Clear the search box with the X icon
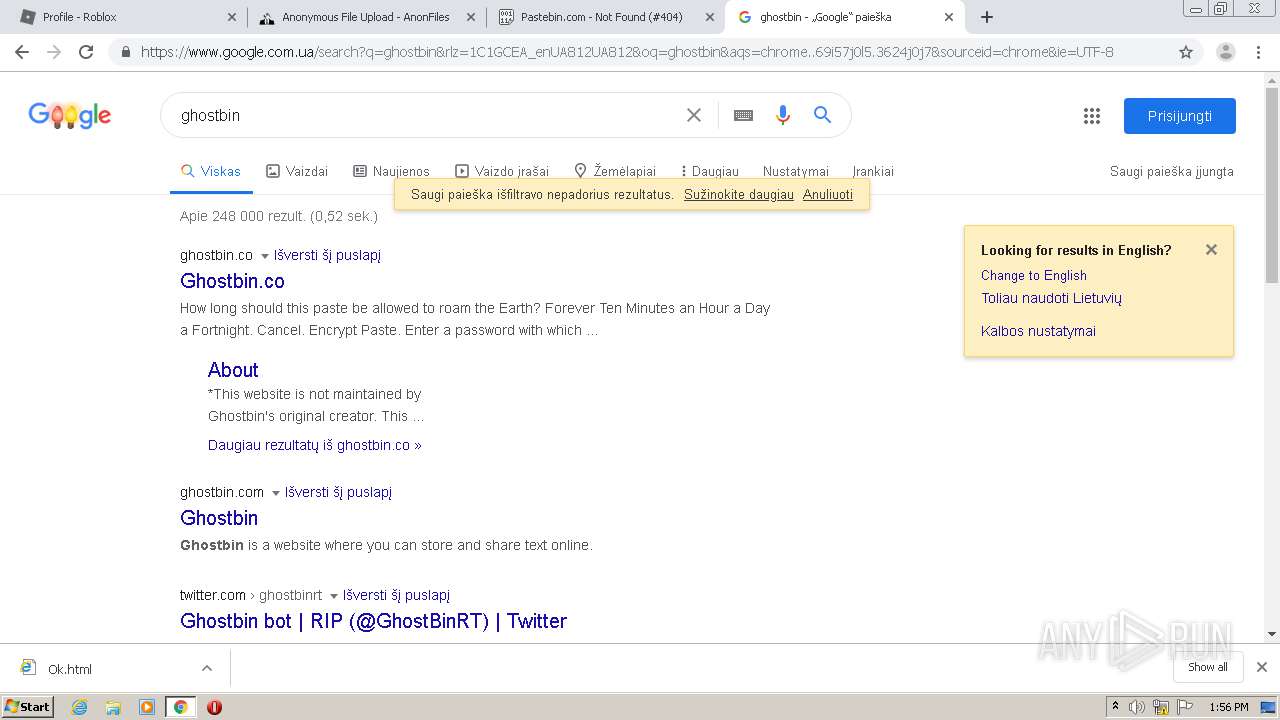Viewport: 1280px width, 720px height. click(694, 115)
